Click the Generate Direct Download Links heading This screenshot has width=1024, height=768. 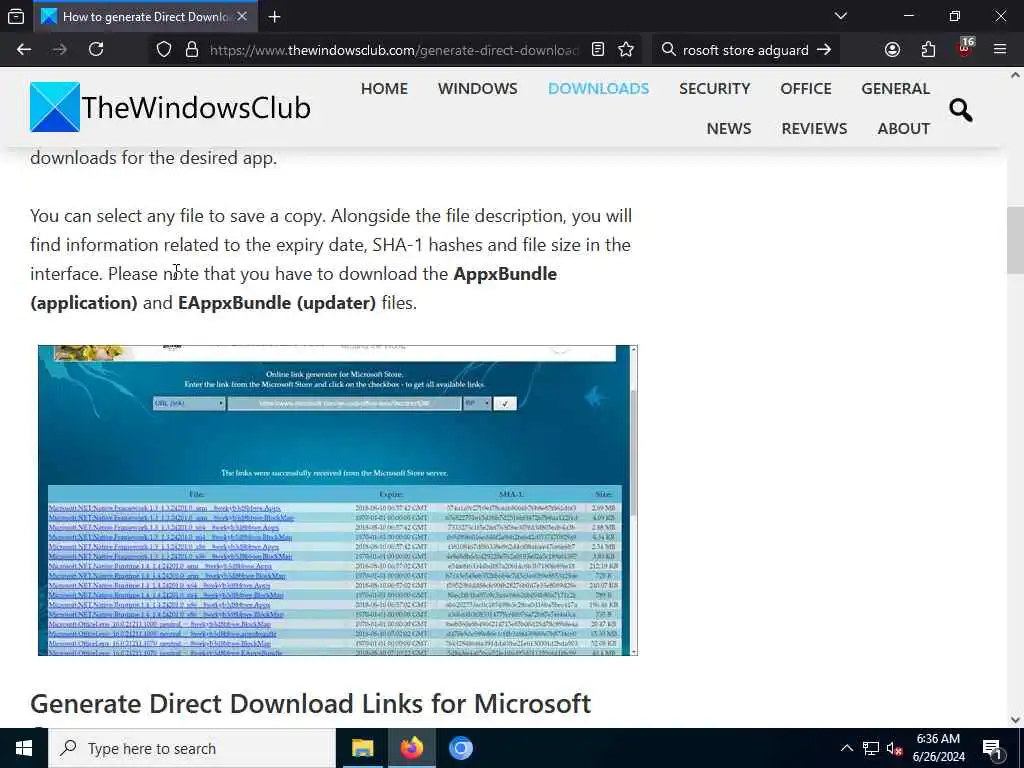coord(310,704)
